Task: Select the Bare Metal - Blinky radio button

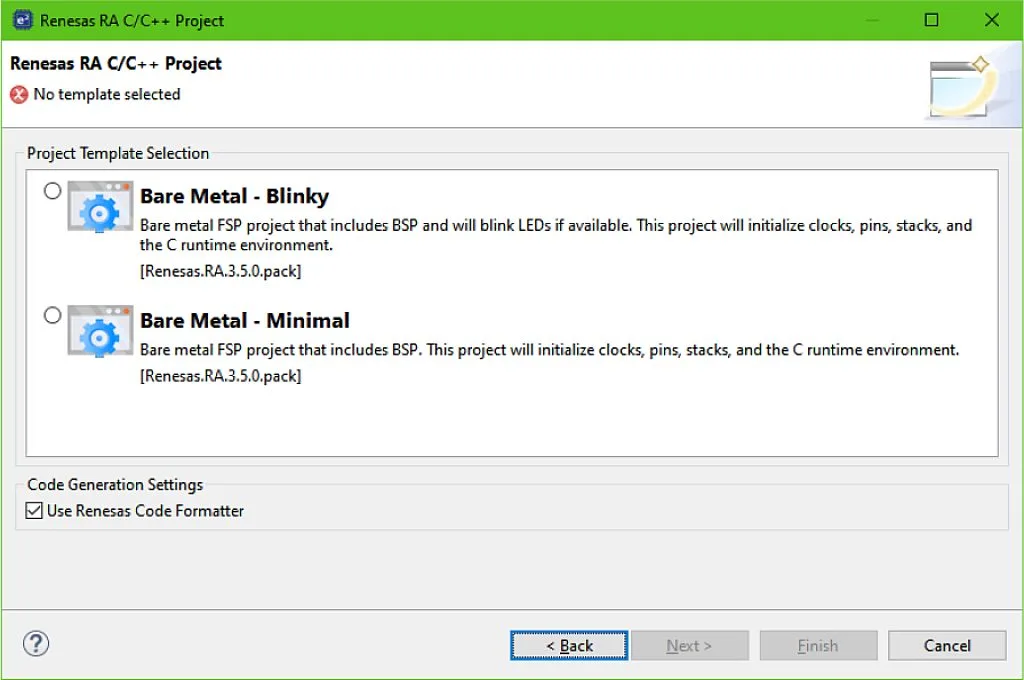Action: pos(53,191)
